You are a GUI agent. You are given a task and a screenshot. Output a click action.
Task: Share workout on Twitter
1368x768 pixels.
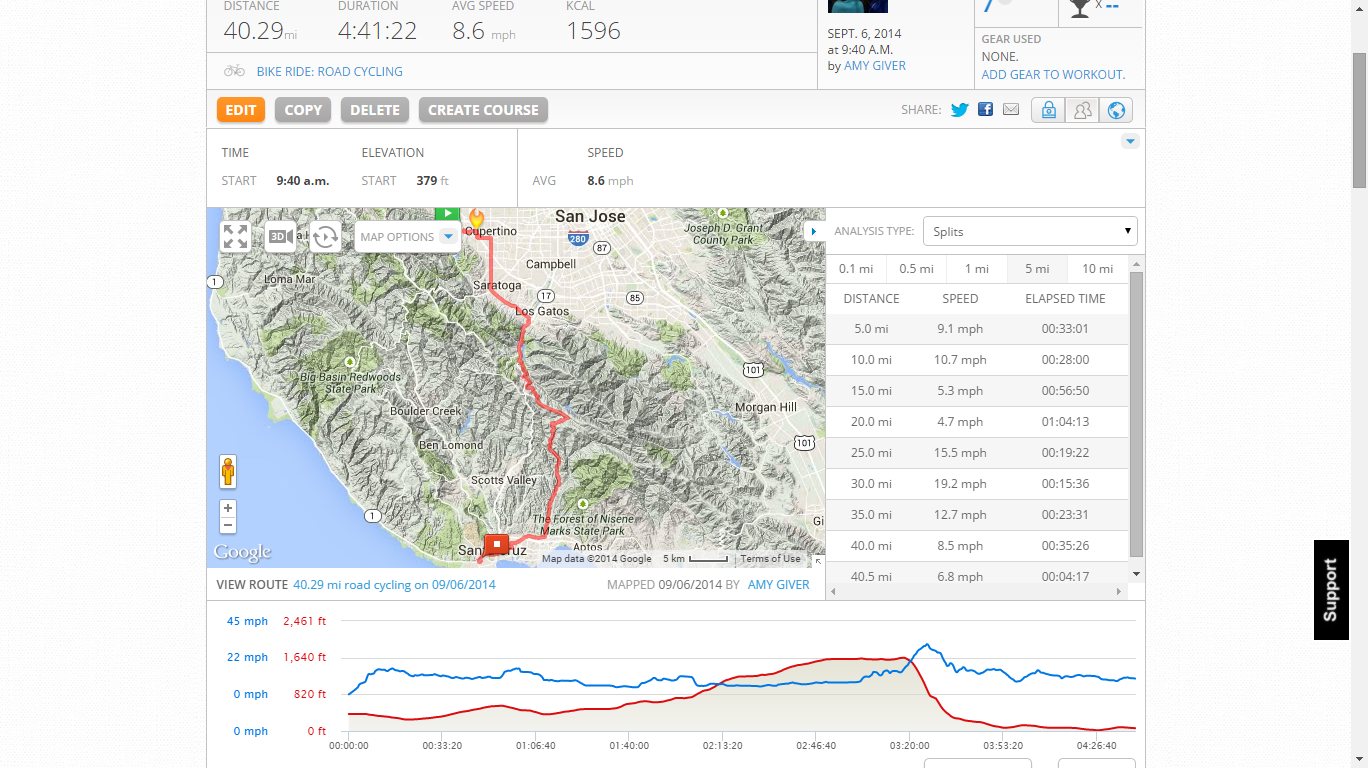960,110
